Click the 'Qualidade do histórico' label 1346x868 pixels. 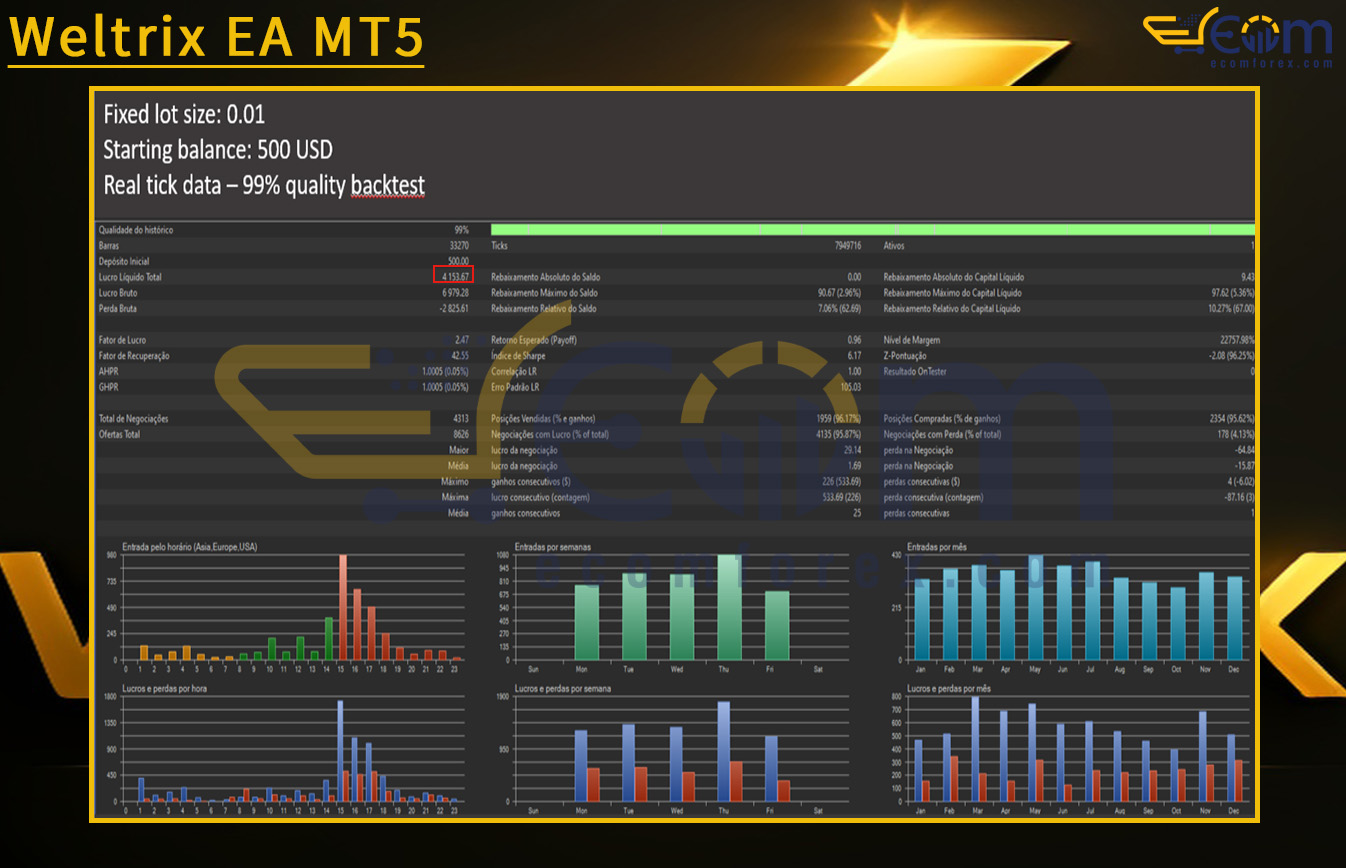tap(135, 230)
